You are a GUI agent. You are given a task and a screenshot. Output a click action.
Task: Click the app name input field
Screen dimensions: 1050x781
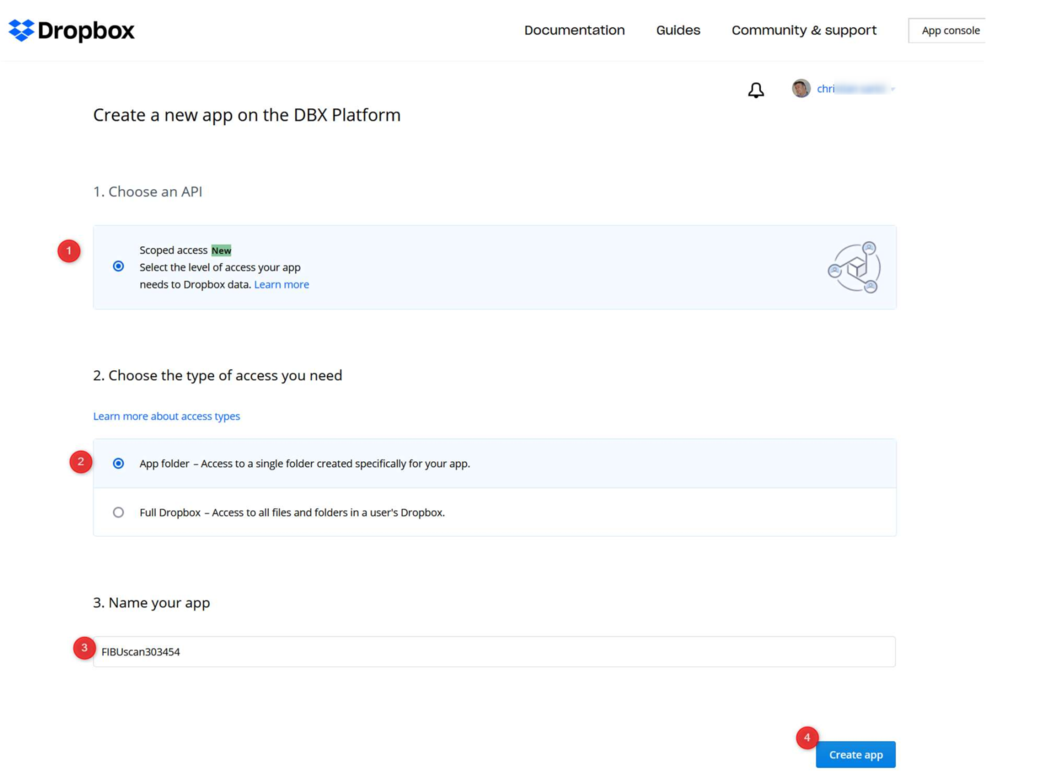494,652
